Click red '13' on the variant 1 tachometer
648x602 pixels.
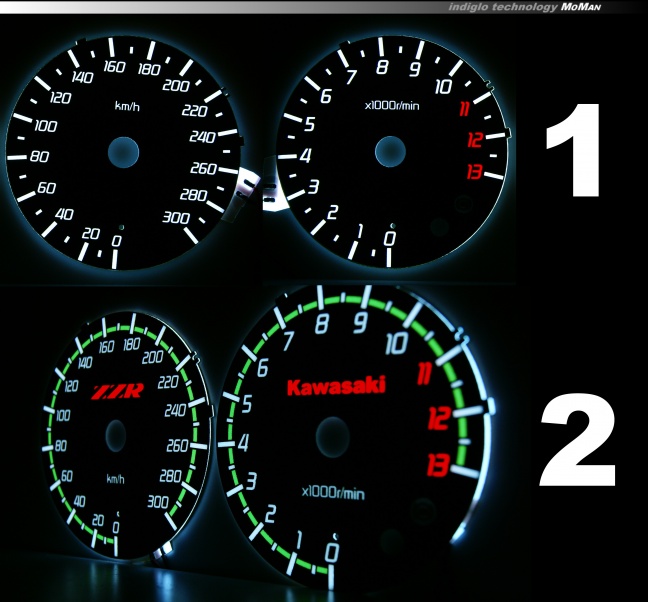(x=474, y=171)
